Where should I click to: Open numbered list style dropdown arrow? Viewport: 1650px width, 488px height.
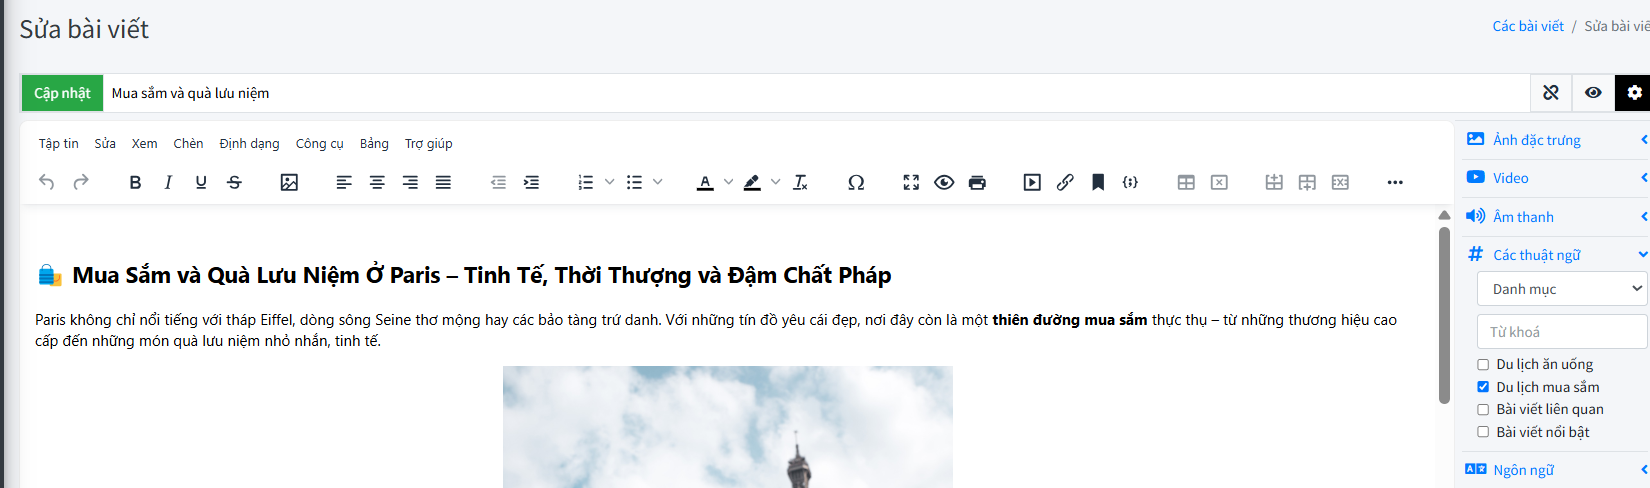click(609, 182)
